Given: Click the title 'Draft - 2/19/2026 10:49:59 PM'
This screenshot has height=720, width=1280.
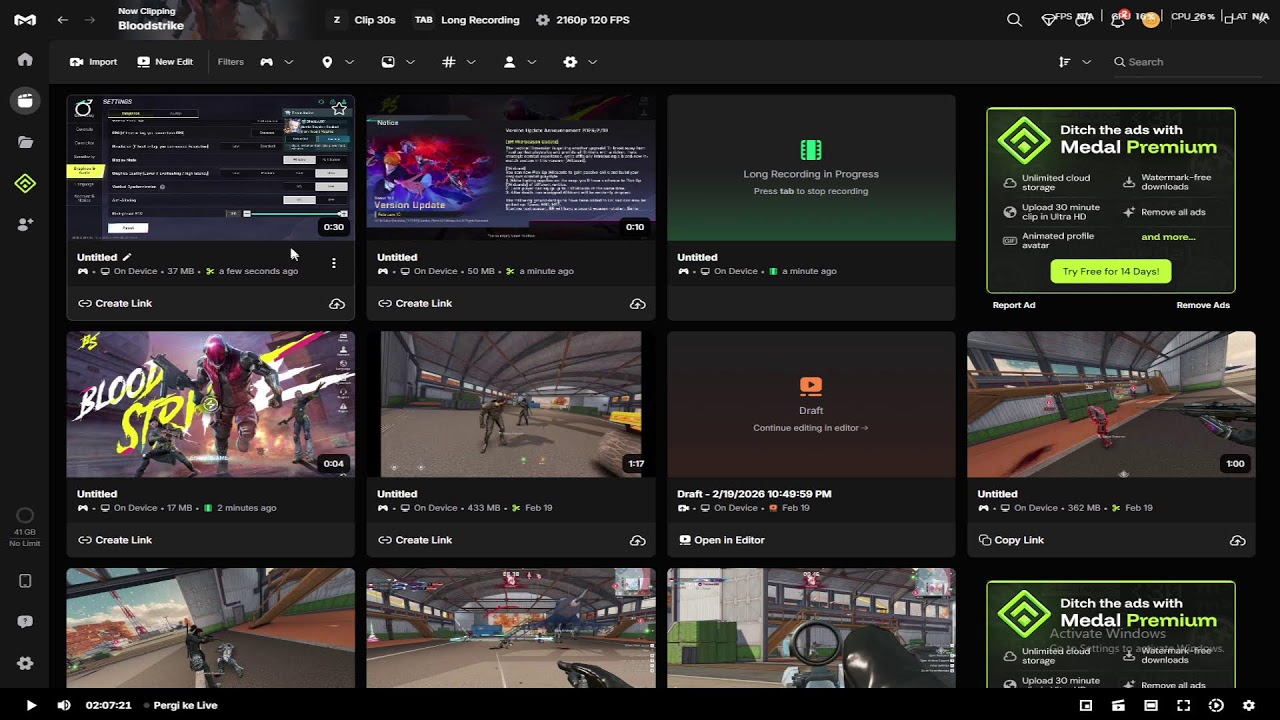Looking at the screenshot, I should pos(754,494).
